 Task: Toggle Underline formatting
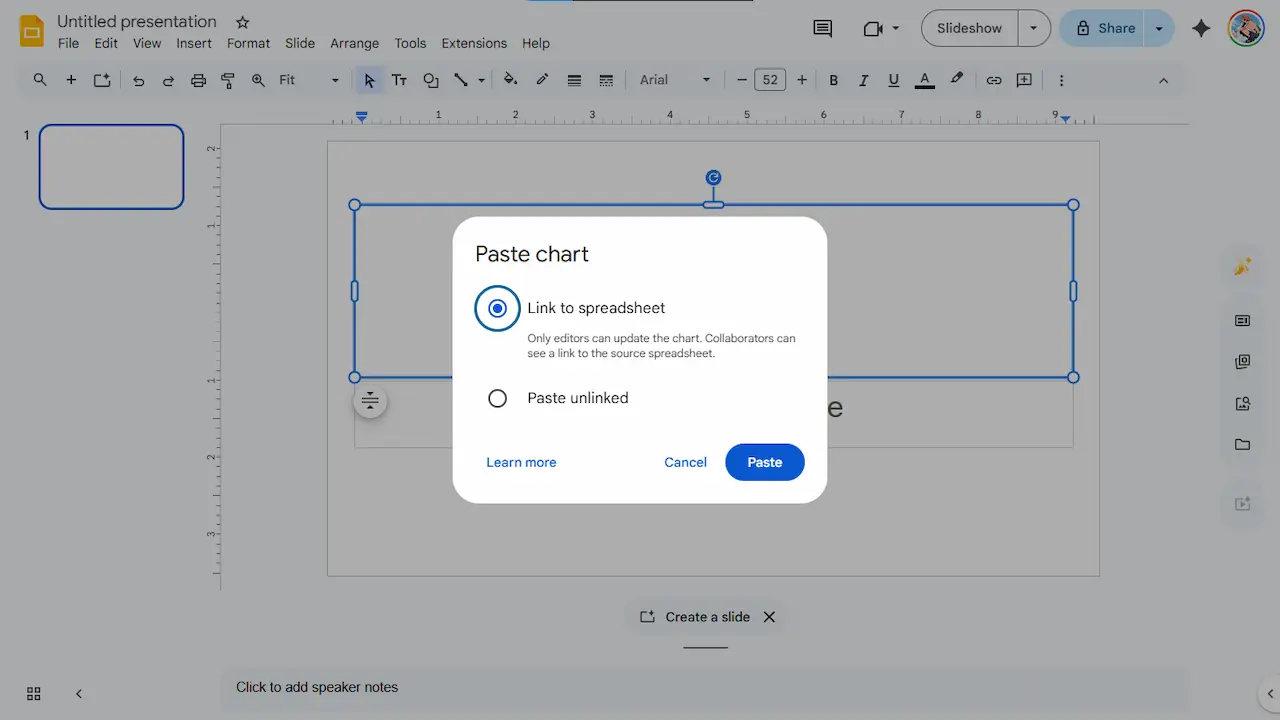click(893, 80)
